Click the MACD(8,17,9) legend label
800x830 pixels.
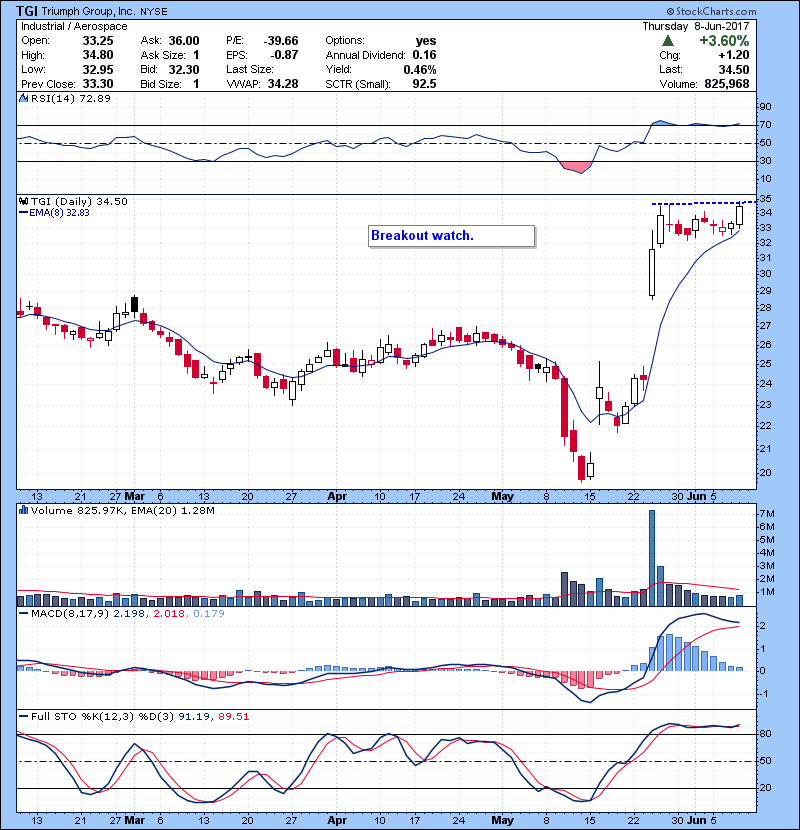[70, 614]
